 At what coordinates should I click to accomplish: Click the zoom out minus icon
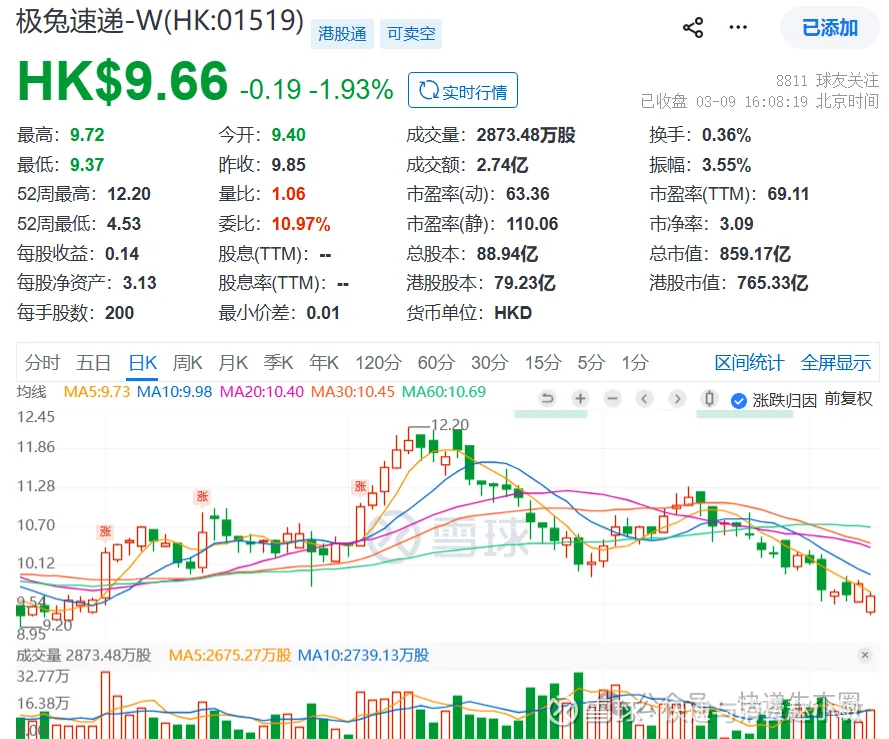[x=612, y=399]
